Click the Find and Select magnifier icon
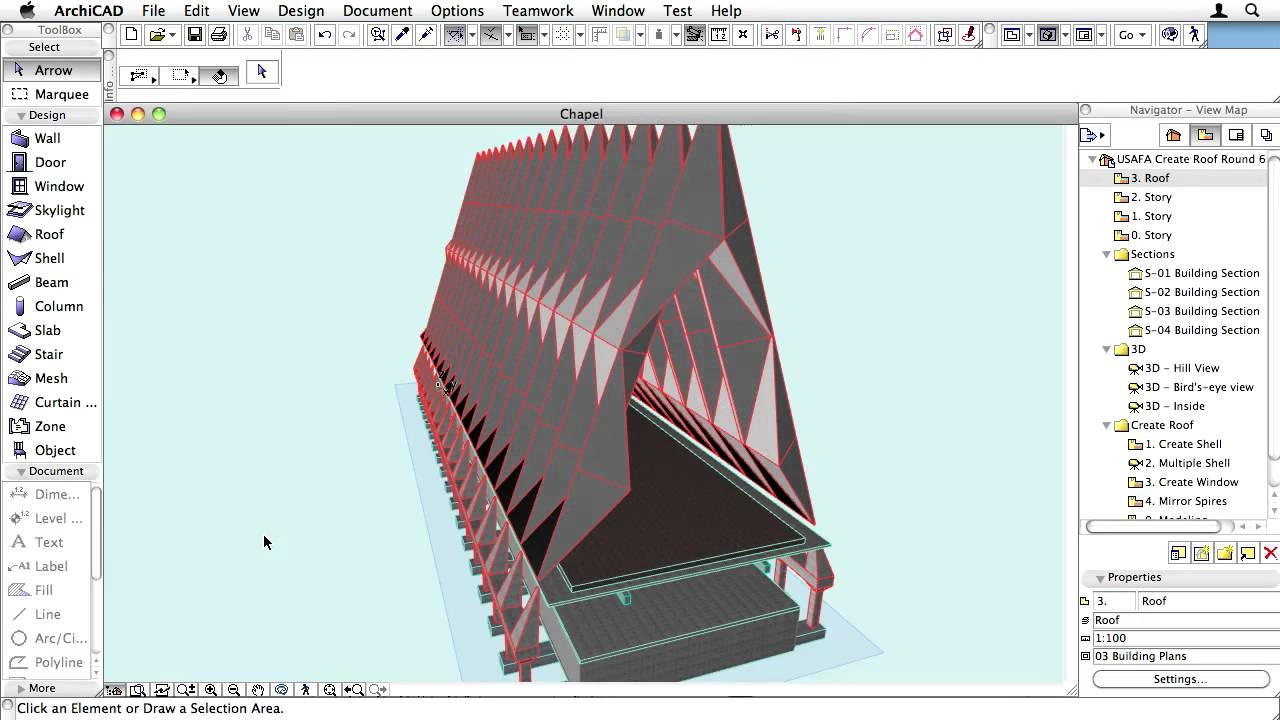This screenshot has width=1280, height=720. pyautogui.click(x=378, y=35)
